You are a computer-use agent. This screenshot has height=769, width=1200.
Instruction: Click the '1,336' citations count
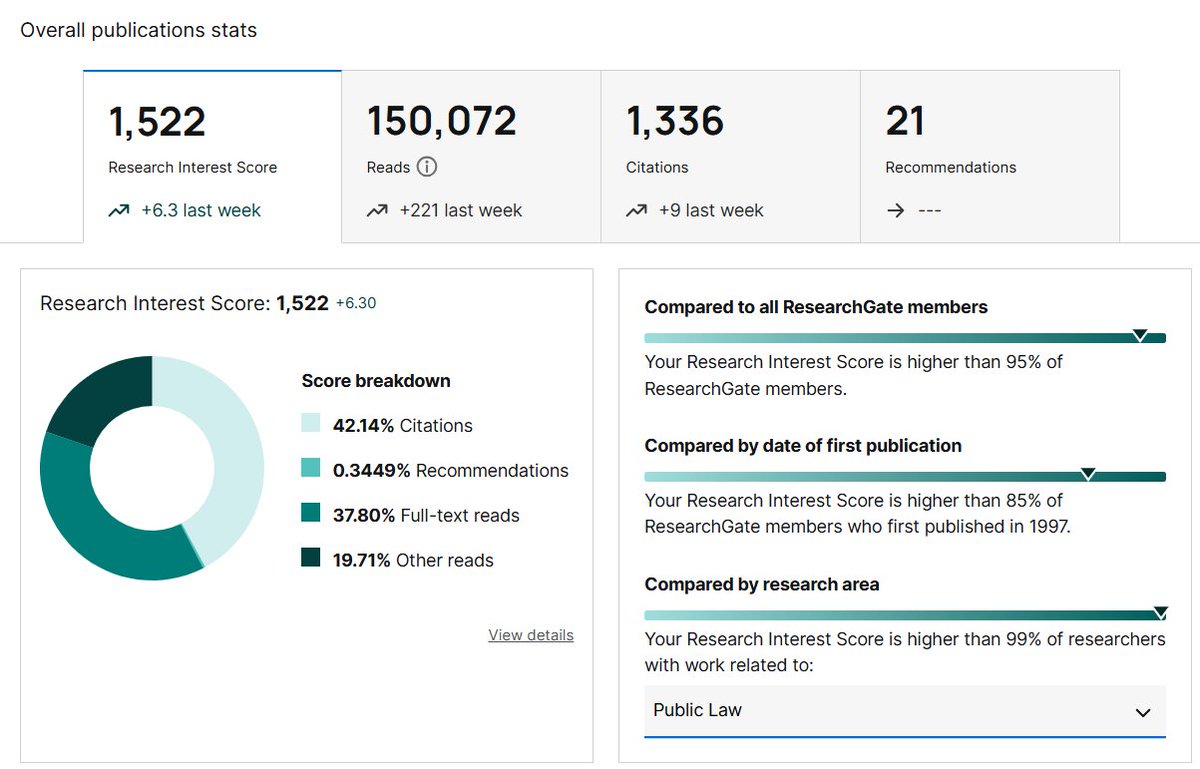675,121
